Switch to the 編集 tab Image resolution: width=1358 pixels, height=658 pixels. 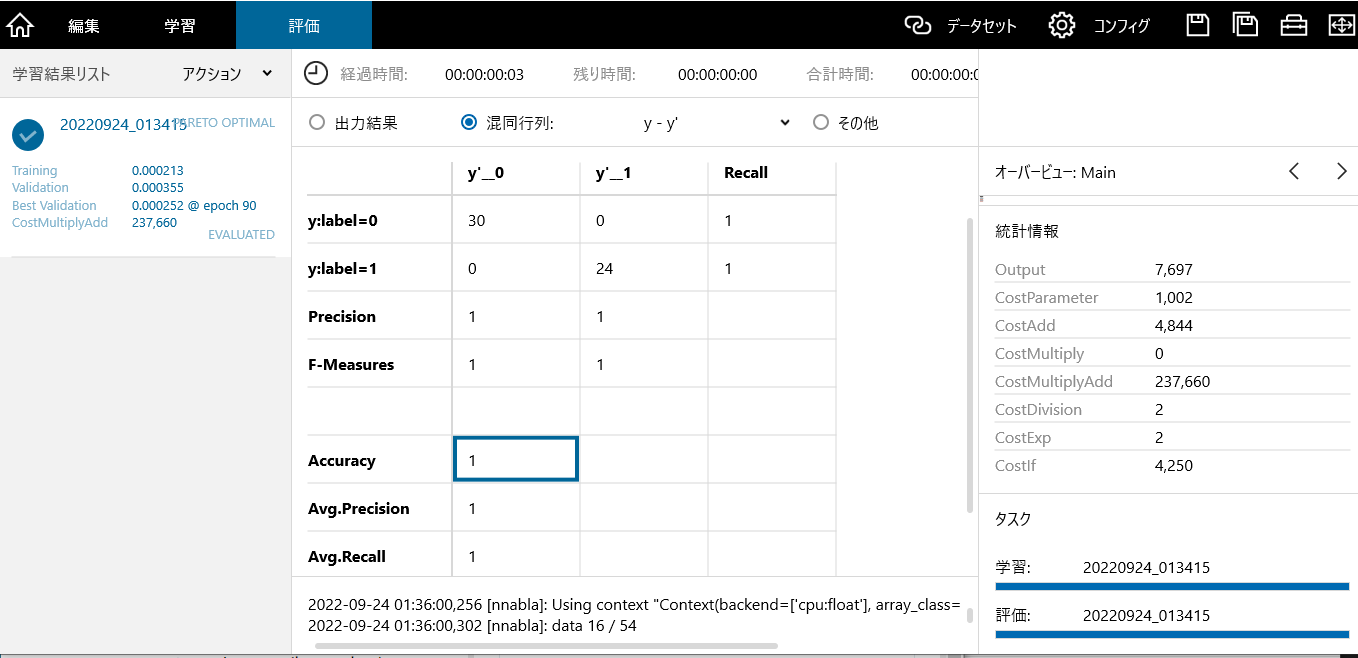84,25
